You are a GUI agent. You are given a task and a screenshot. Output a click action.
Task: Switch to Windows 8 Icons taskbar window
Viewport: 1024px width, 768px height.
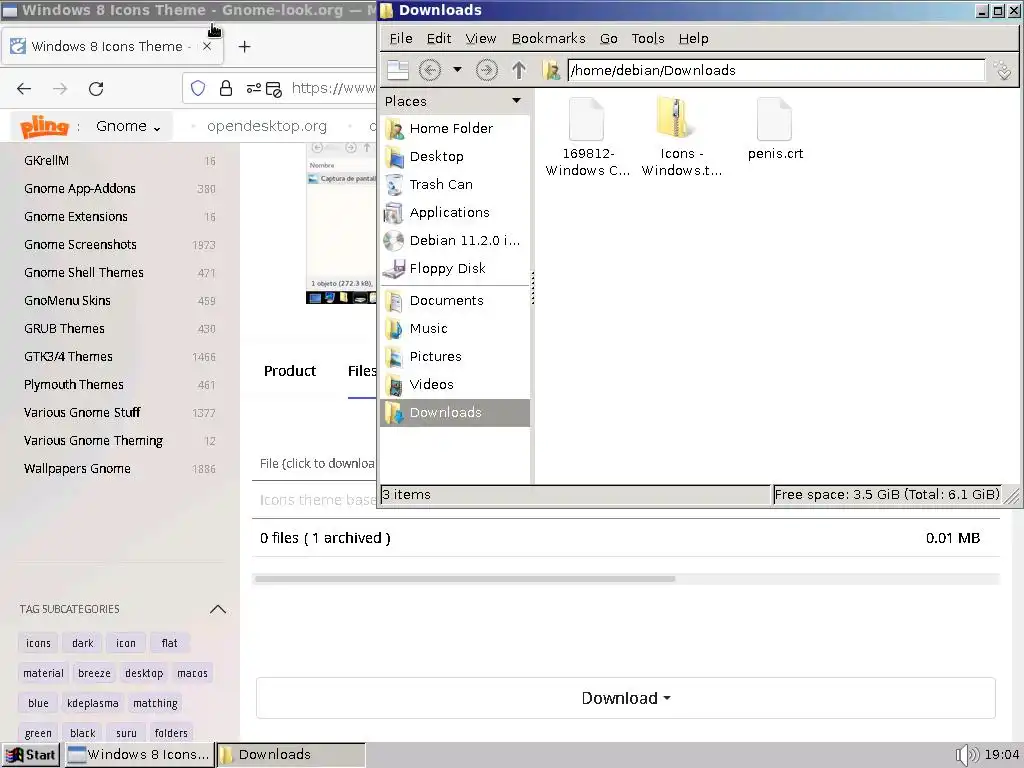tap(139, 755)
